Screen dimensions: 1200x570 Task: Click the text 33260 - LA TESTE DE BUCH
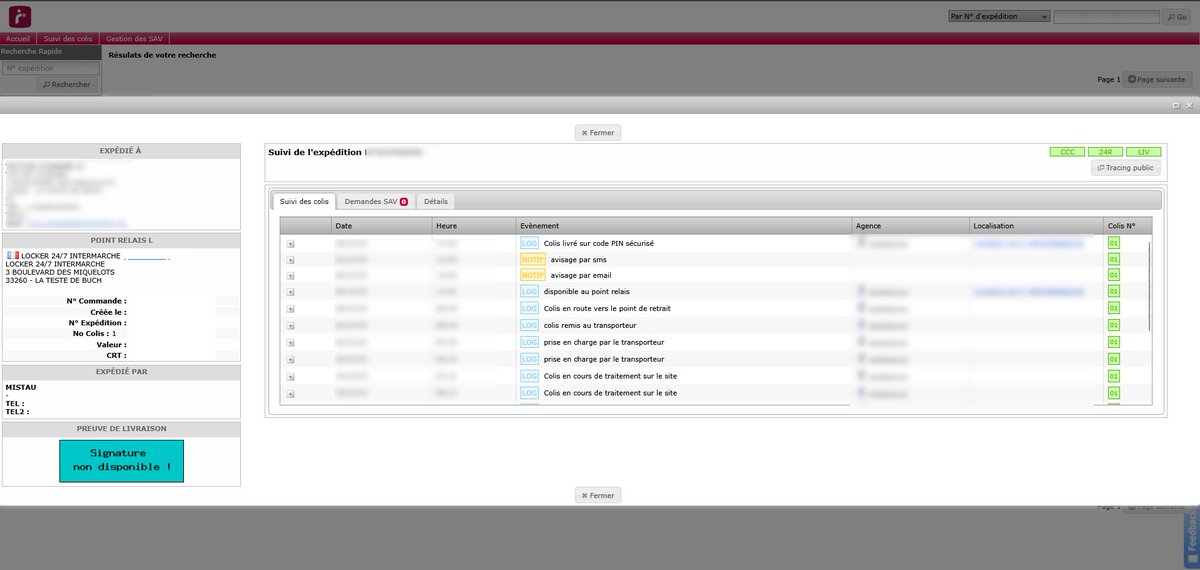(52, 281)
